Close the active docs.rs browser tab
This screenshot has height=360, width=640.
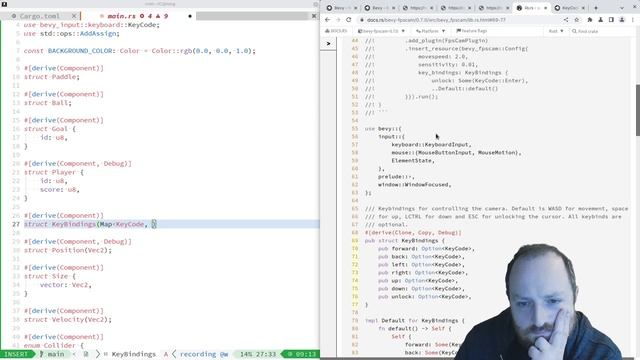pos(545,8)
